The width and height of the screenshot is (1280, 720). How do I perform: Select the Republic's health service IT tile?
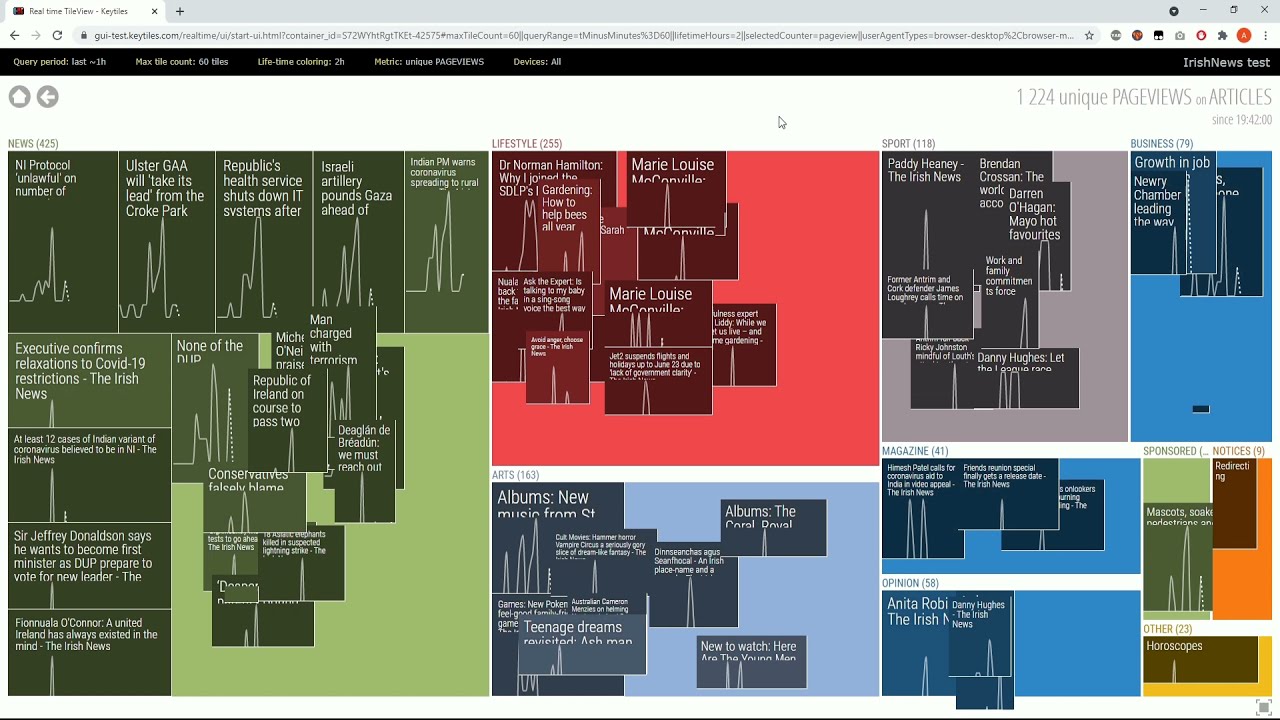[263, 242]
